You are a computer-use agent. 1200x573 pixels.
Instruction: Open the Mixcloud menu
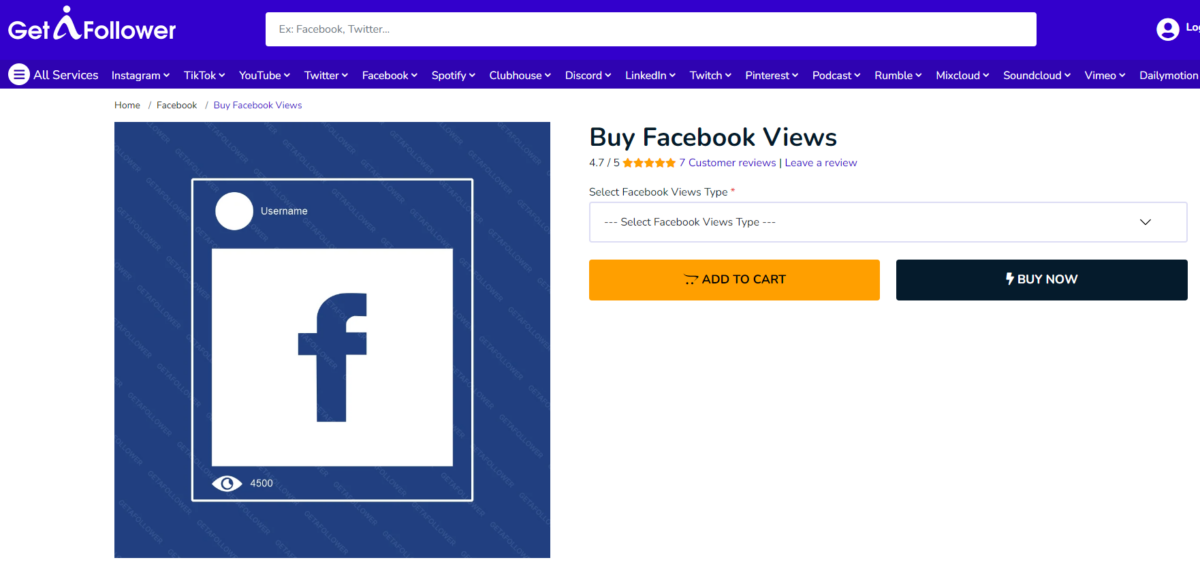pyautogui.click(x=962, y=75)
